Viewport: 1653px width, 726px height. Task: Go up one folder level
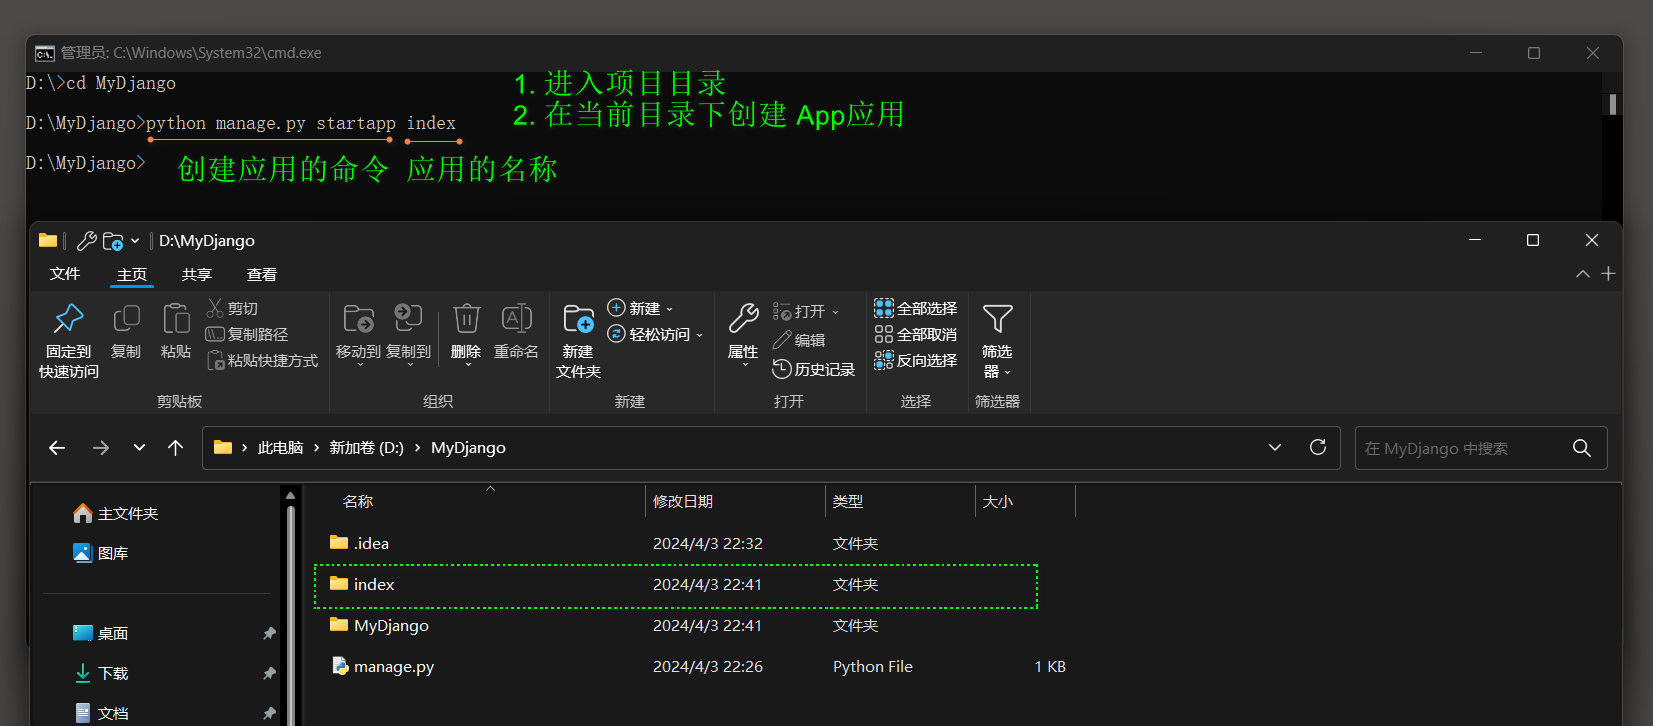tap(176, 448)
